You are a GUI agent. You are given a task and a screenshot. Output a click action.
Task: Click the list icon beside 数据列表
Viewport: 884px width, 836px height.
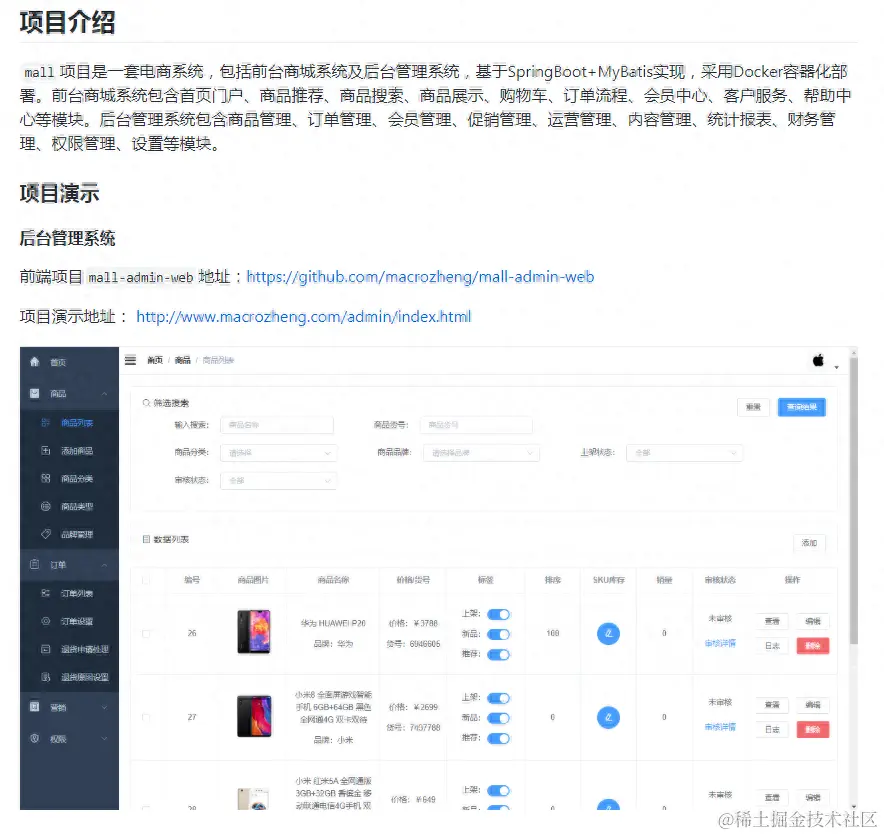tap(146, 539)
